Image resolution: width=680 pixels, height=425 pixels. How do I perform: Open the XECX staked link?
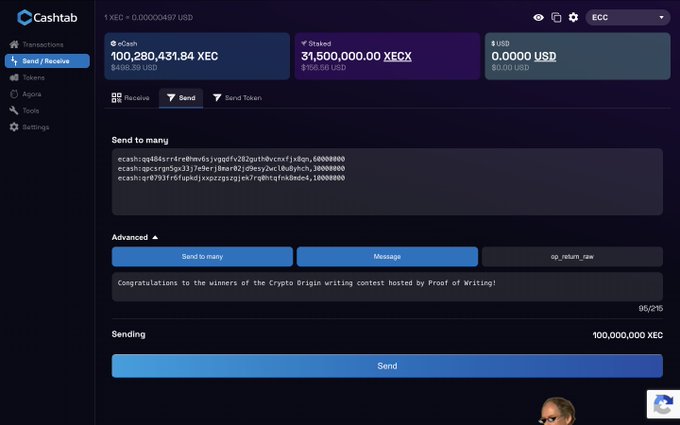(x=397, y=56)
